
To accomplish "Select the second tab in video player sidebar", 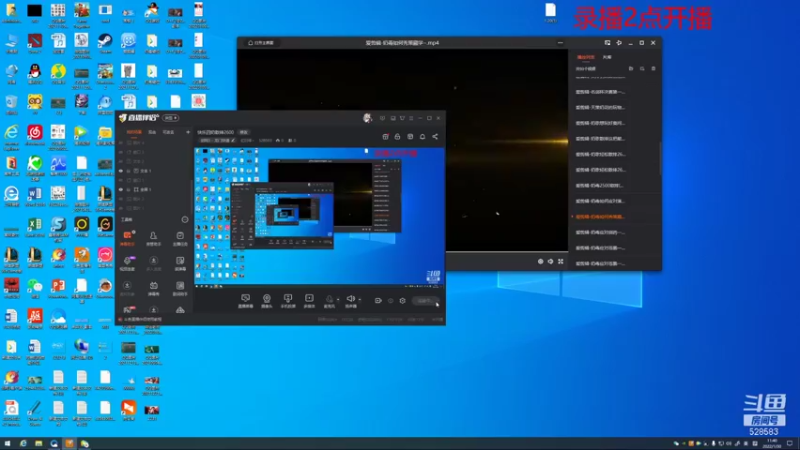I will tap(607, 57).
